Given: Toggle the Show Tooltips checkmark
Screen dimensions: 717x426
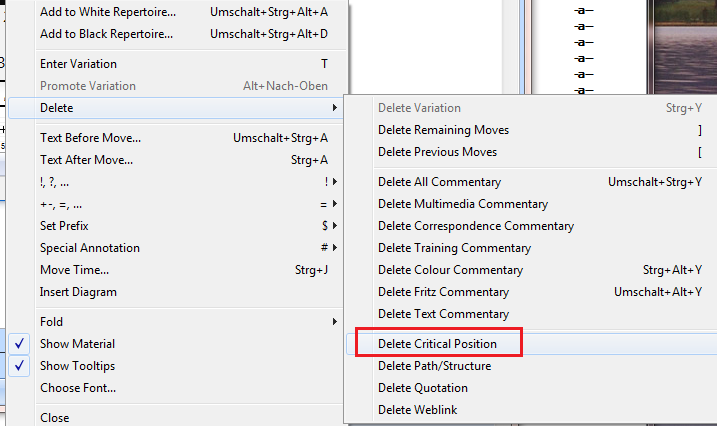Looking at the screenshot, I should (20, 366).
